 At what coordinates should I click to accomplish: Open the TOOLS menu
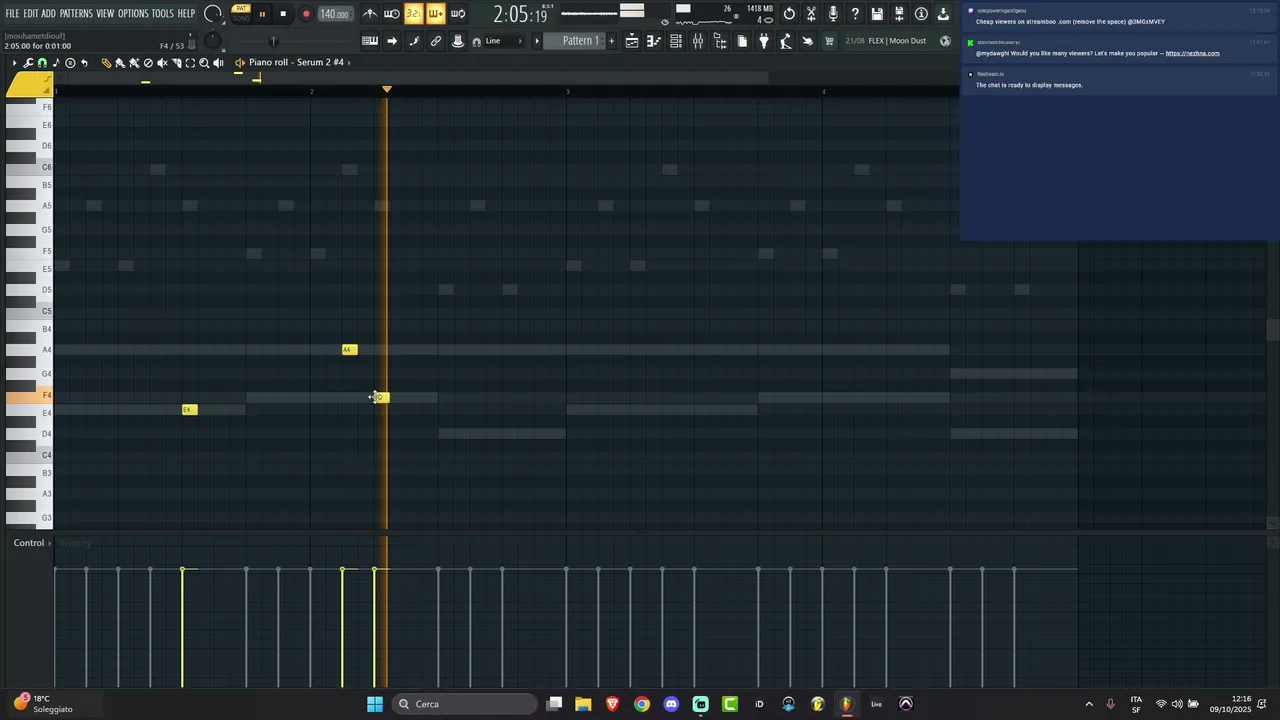point(162,14)
